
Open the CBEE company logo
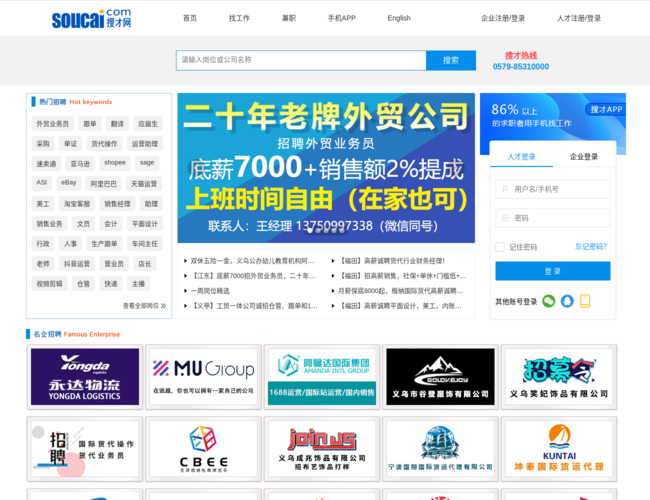pyautogui.click(x=203, y=447)
